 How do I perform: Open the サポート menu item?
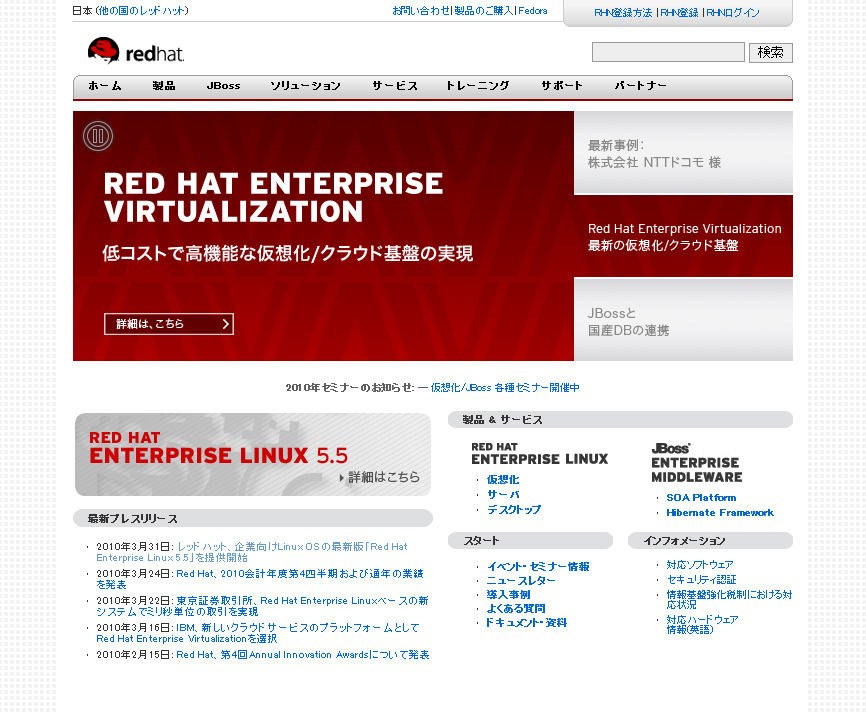tap(562, 86)
